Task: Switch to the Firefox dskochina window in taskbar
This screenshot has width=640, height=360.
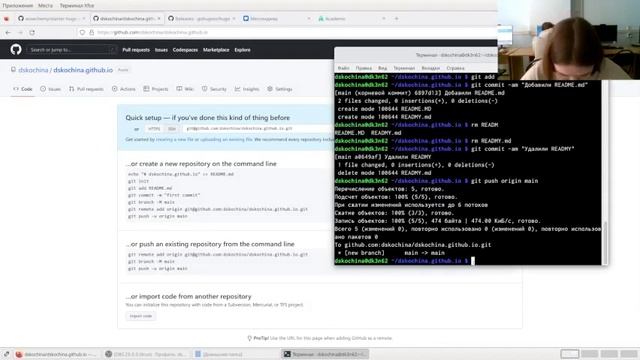Action: click(x=56, y=354)
